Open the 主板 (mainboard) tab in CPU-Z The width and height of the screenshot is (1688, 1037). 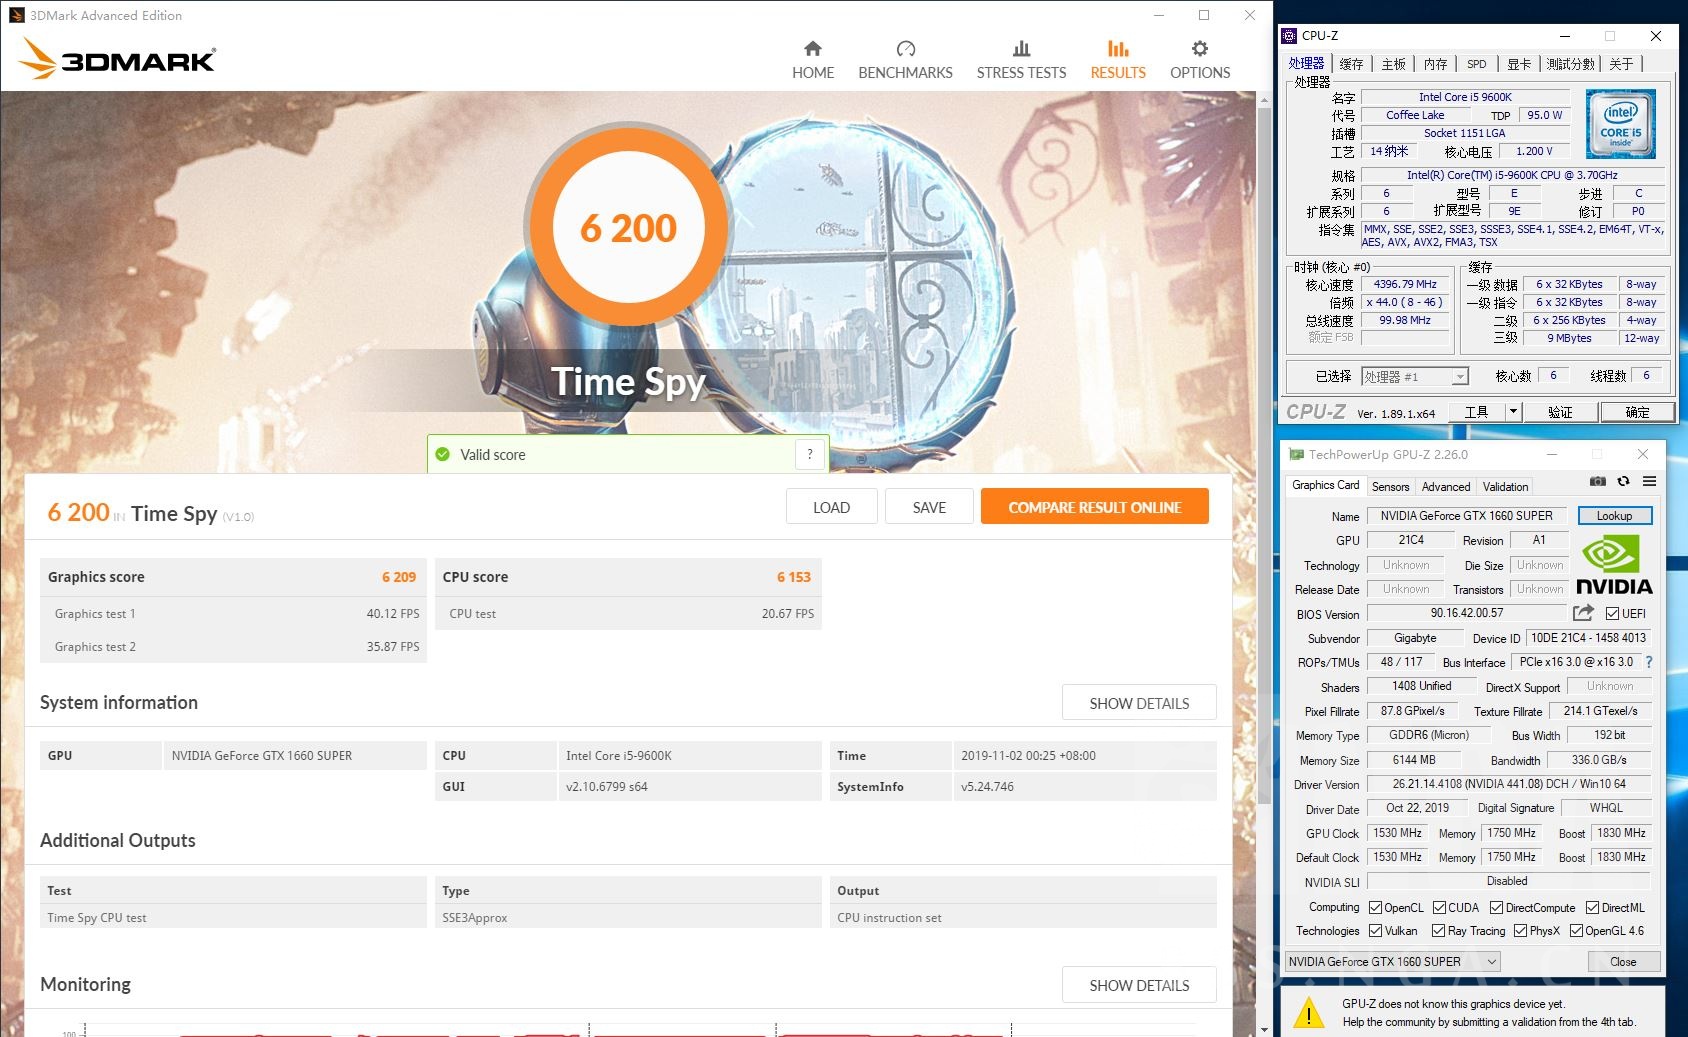point(1393,64)
